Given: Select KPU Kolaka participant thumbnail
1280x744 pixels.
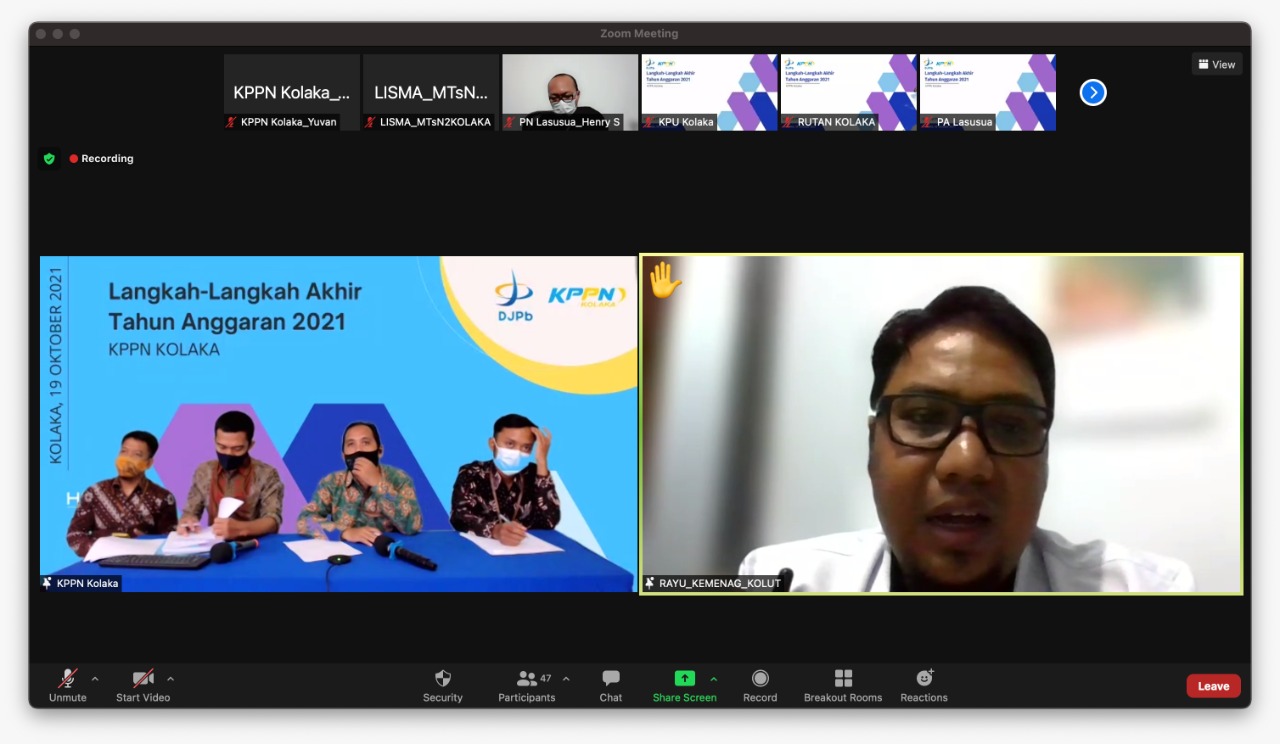Looking at the screenshot, I should tap(709, 92).
